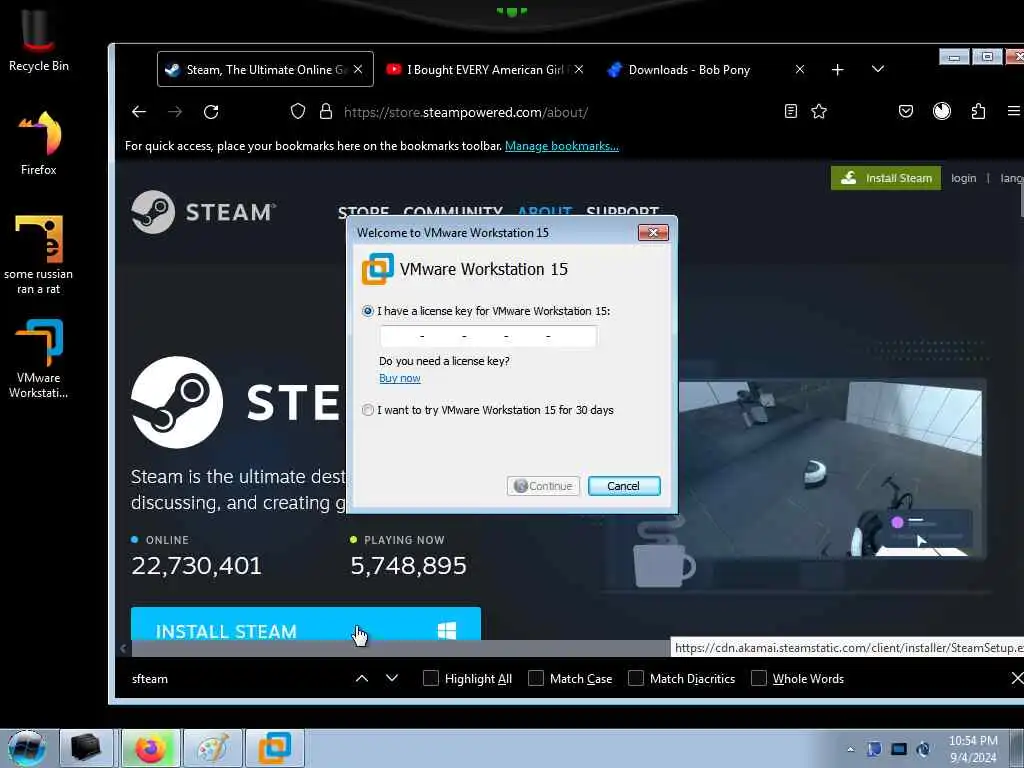The height and width of the screenshot is (768, 1024).
Task: Open the Paint taskbar icon
Action: pos(213,748)
